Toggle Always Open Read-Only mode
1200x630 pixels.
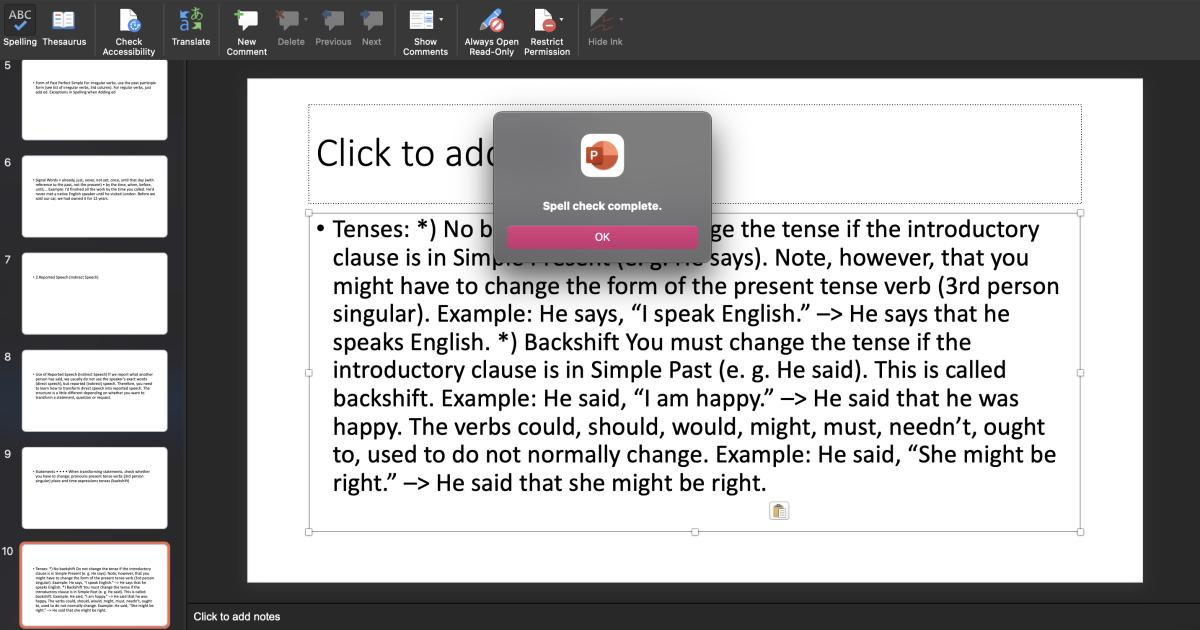tap(490, 25)
